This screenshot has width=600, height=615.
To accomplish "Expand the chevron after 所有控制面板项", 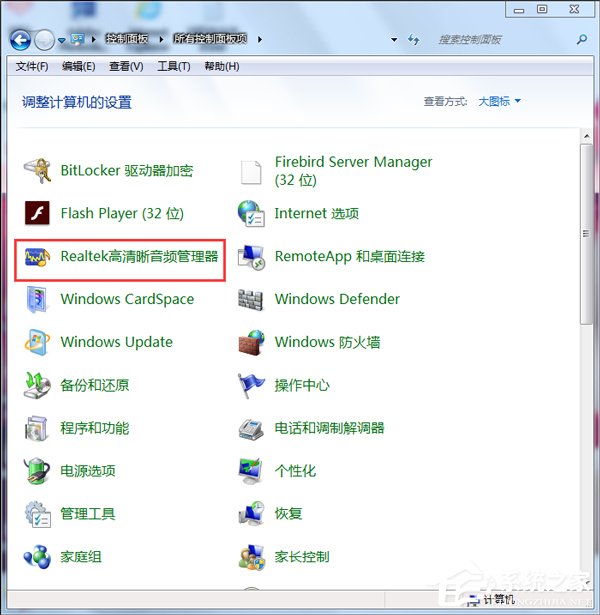I will point(260,39).
